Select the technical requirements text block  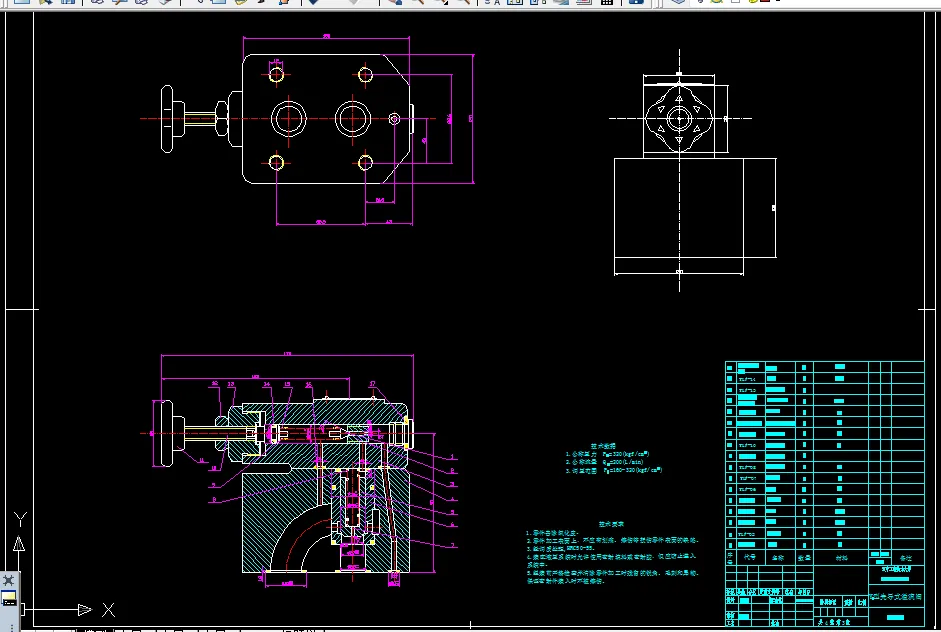click(x=613, y=553)
